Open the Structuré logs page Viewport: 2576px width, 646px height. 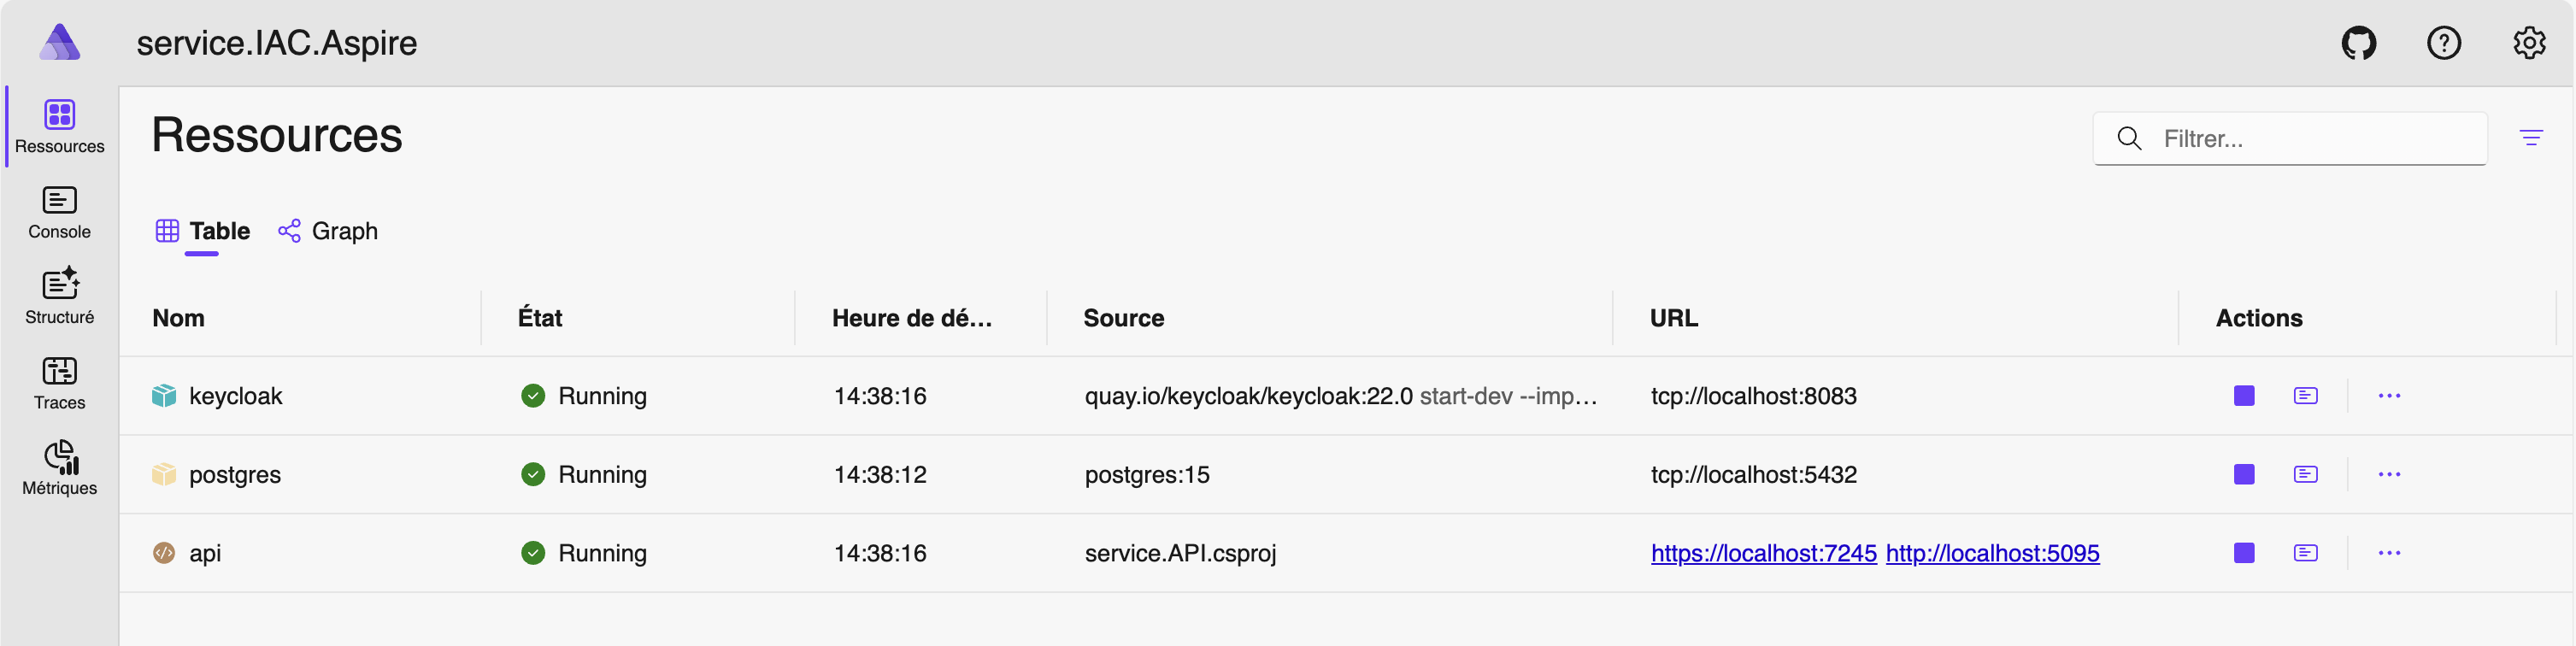tap(59, 297)
